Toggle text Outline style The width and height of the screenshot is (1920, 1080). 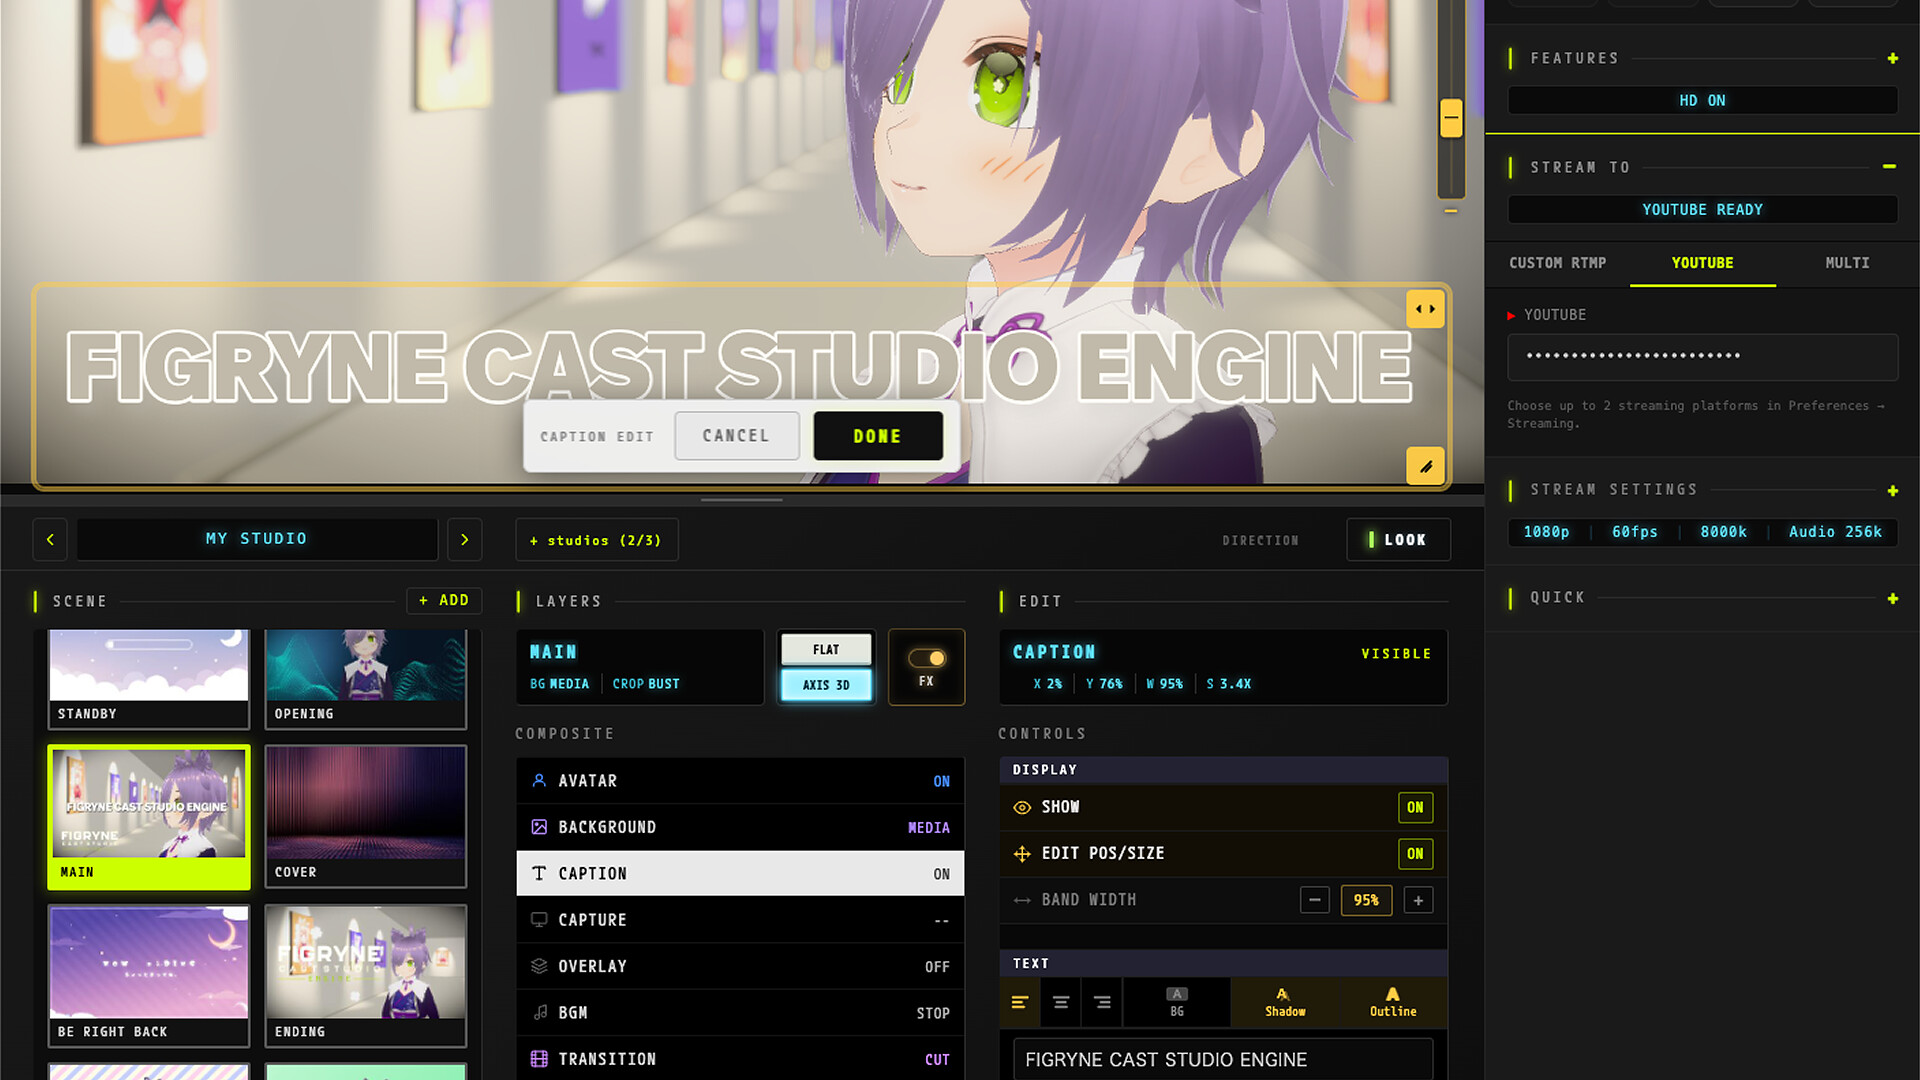point(1393,1002)
